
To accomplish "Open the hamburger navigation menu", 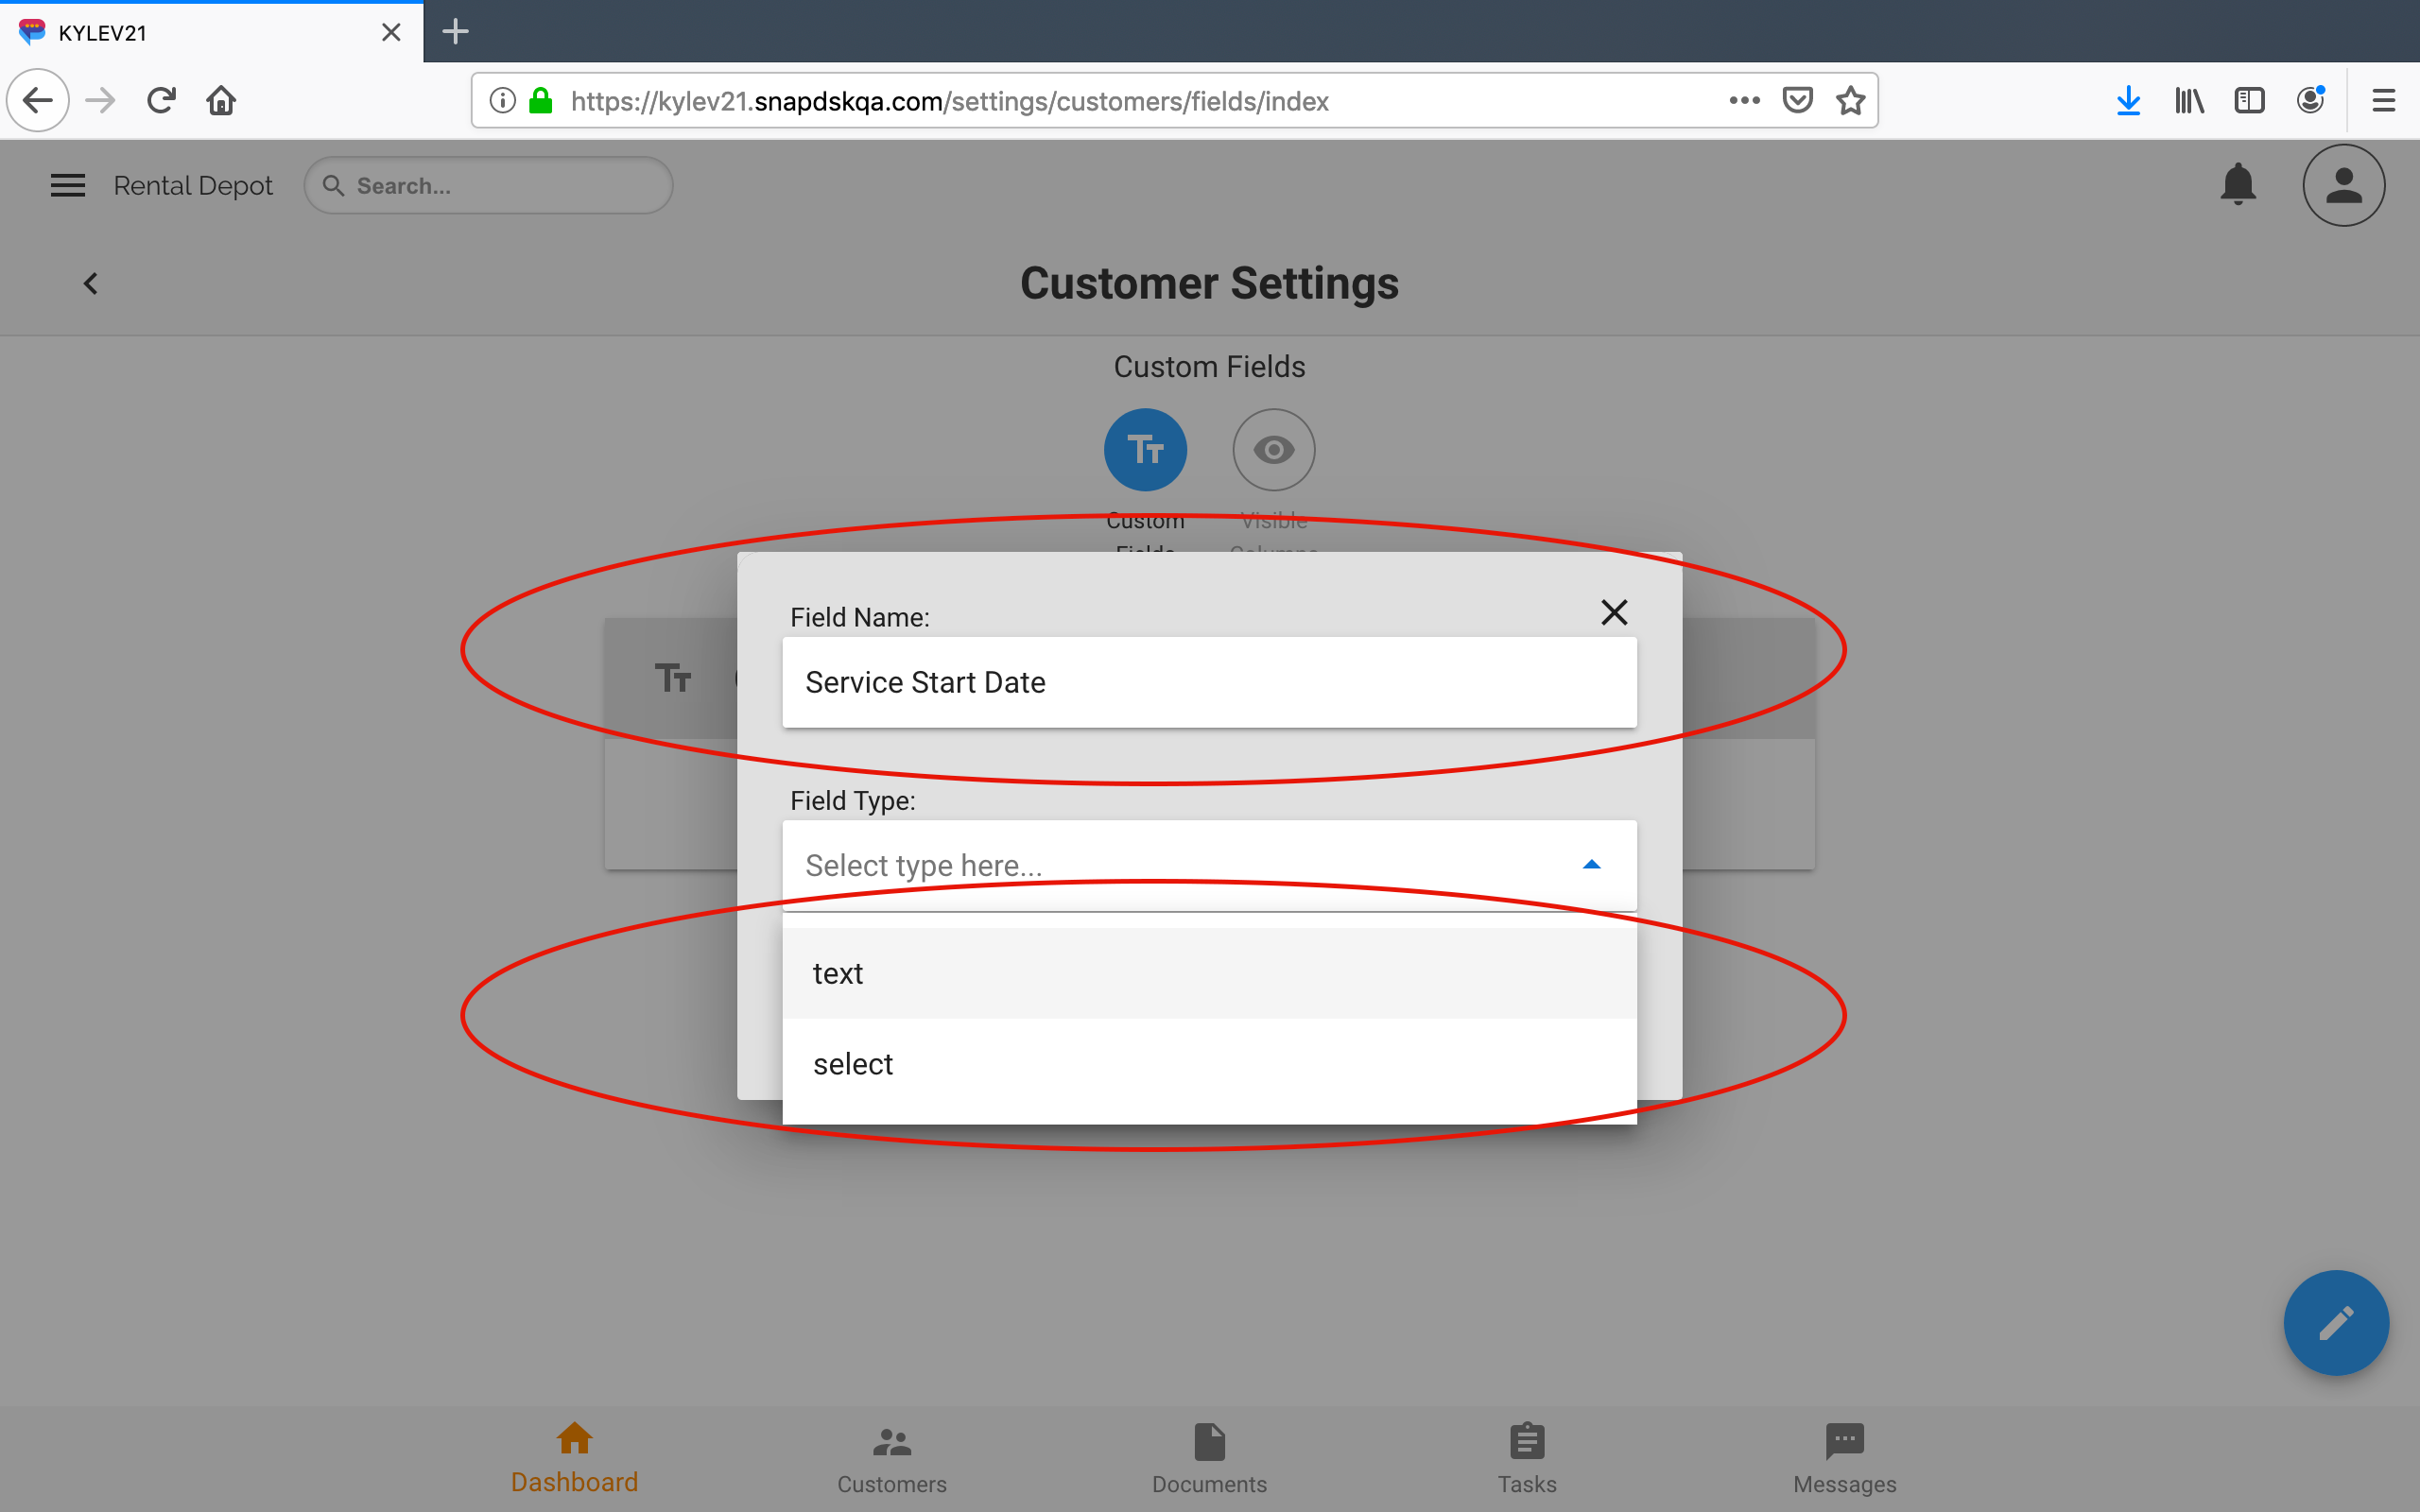I will coord(67,185).
